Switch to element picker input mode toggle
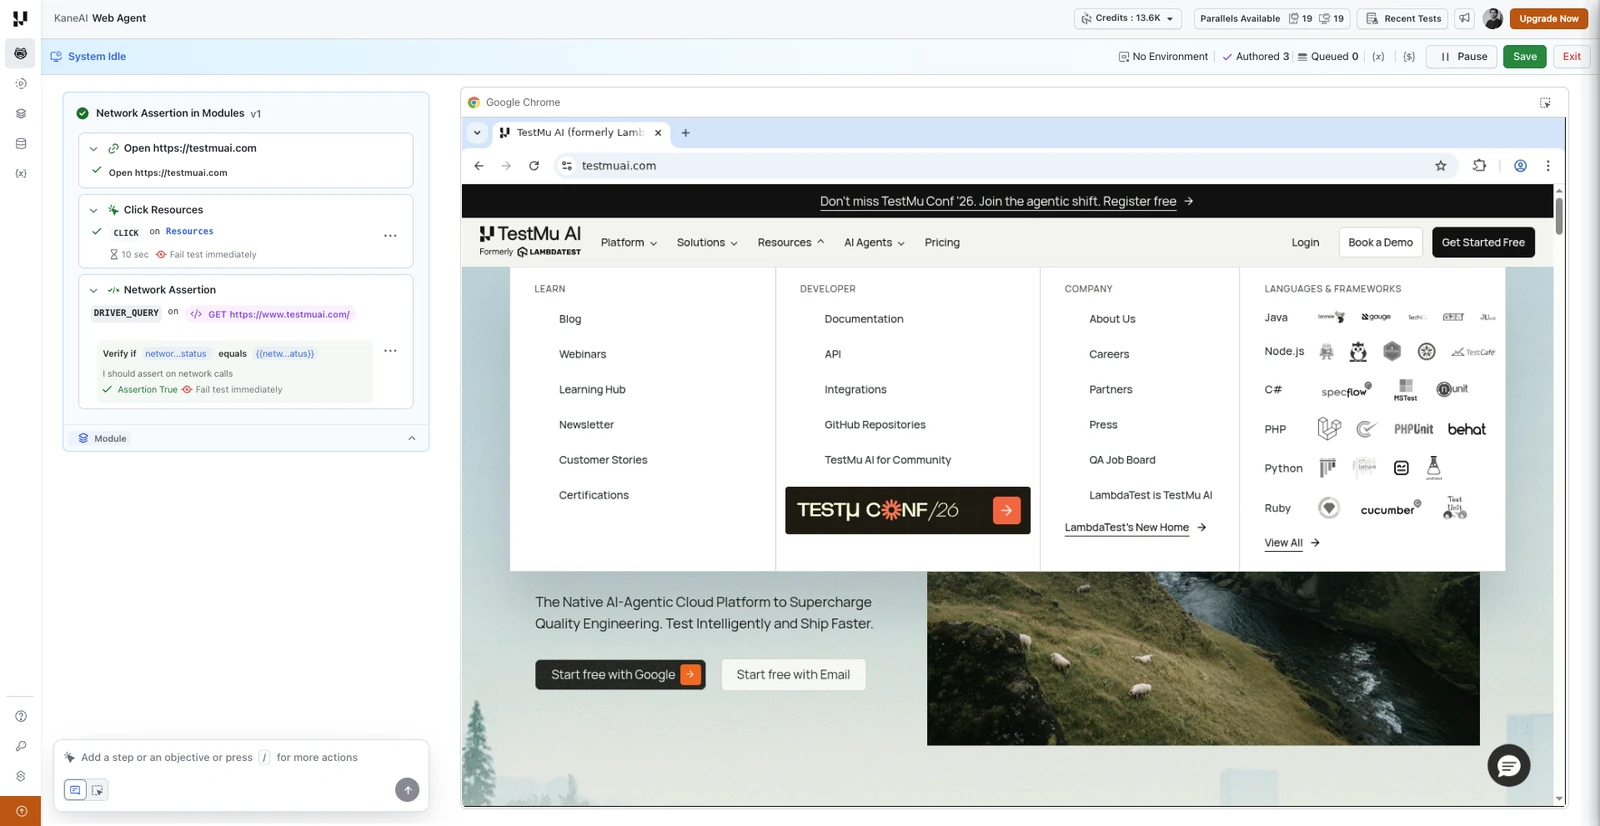This screenshot has width=1600, height=826. tap(97, 790)
